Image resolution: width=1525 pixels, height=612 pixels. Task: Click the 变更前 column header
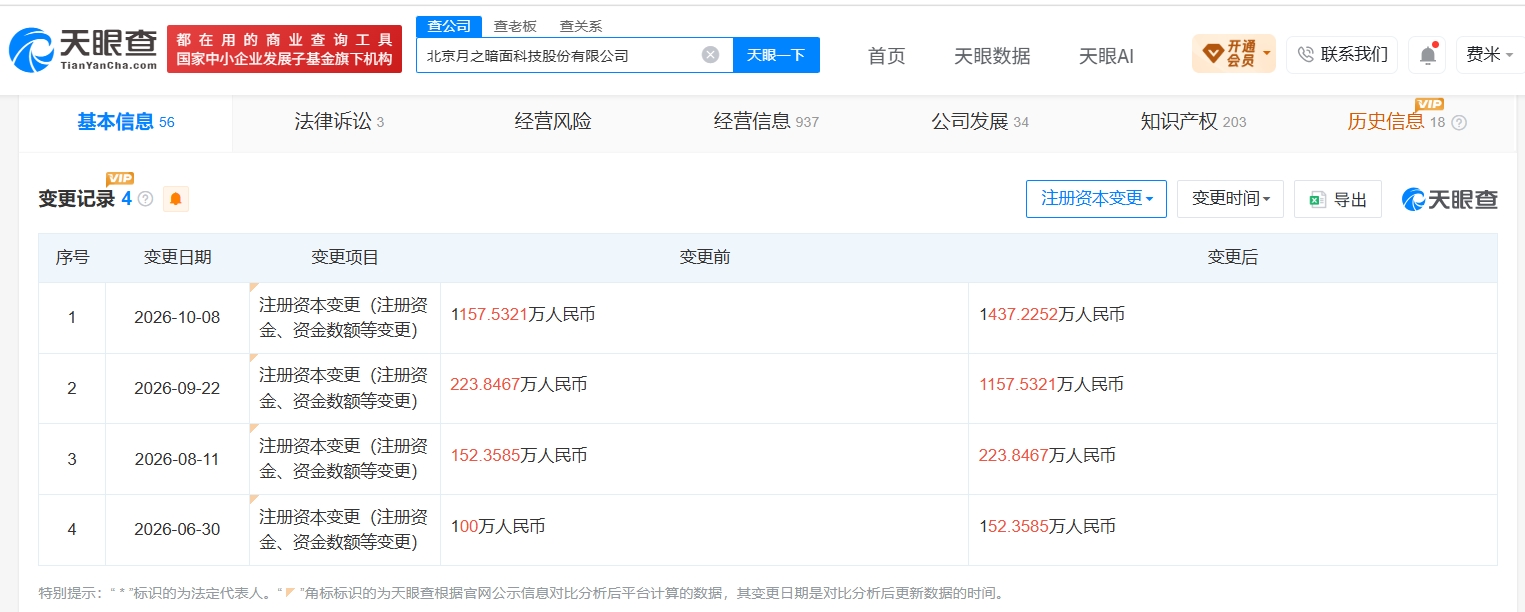(x=705, y=257)
